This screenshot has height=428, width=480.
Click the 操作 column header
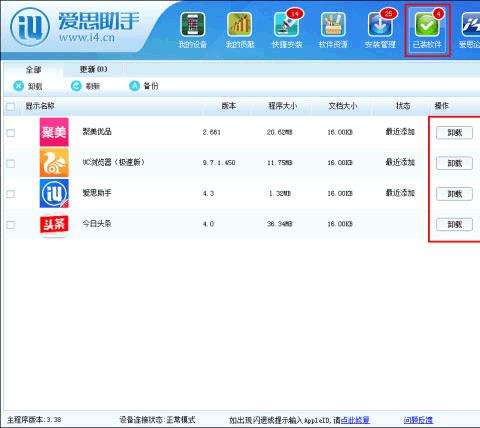[442, 106]
